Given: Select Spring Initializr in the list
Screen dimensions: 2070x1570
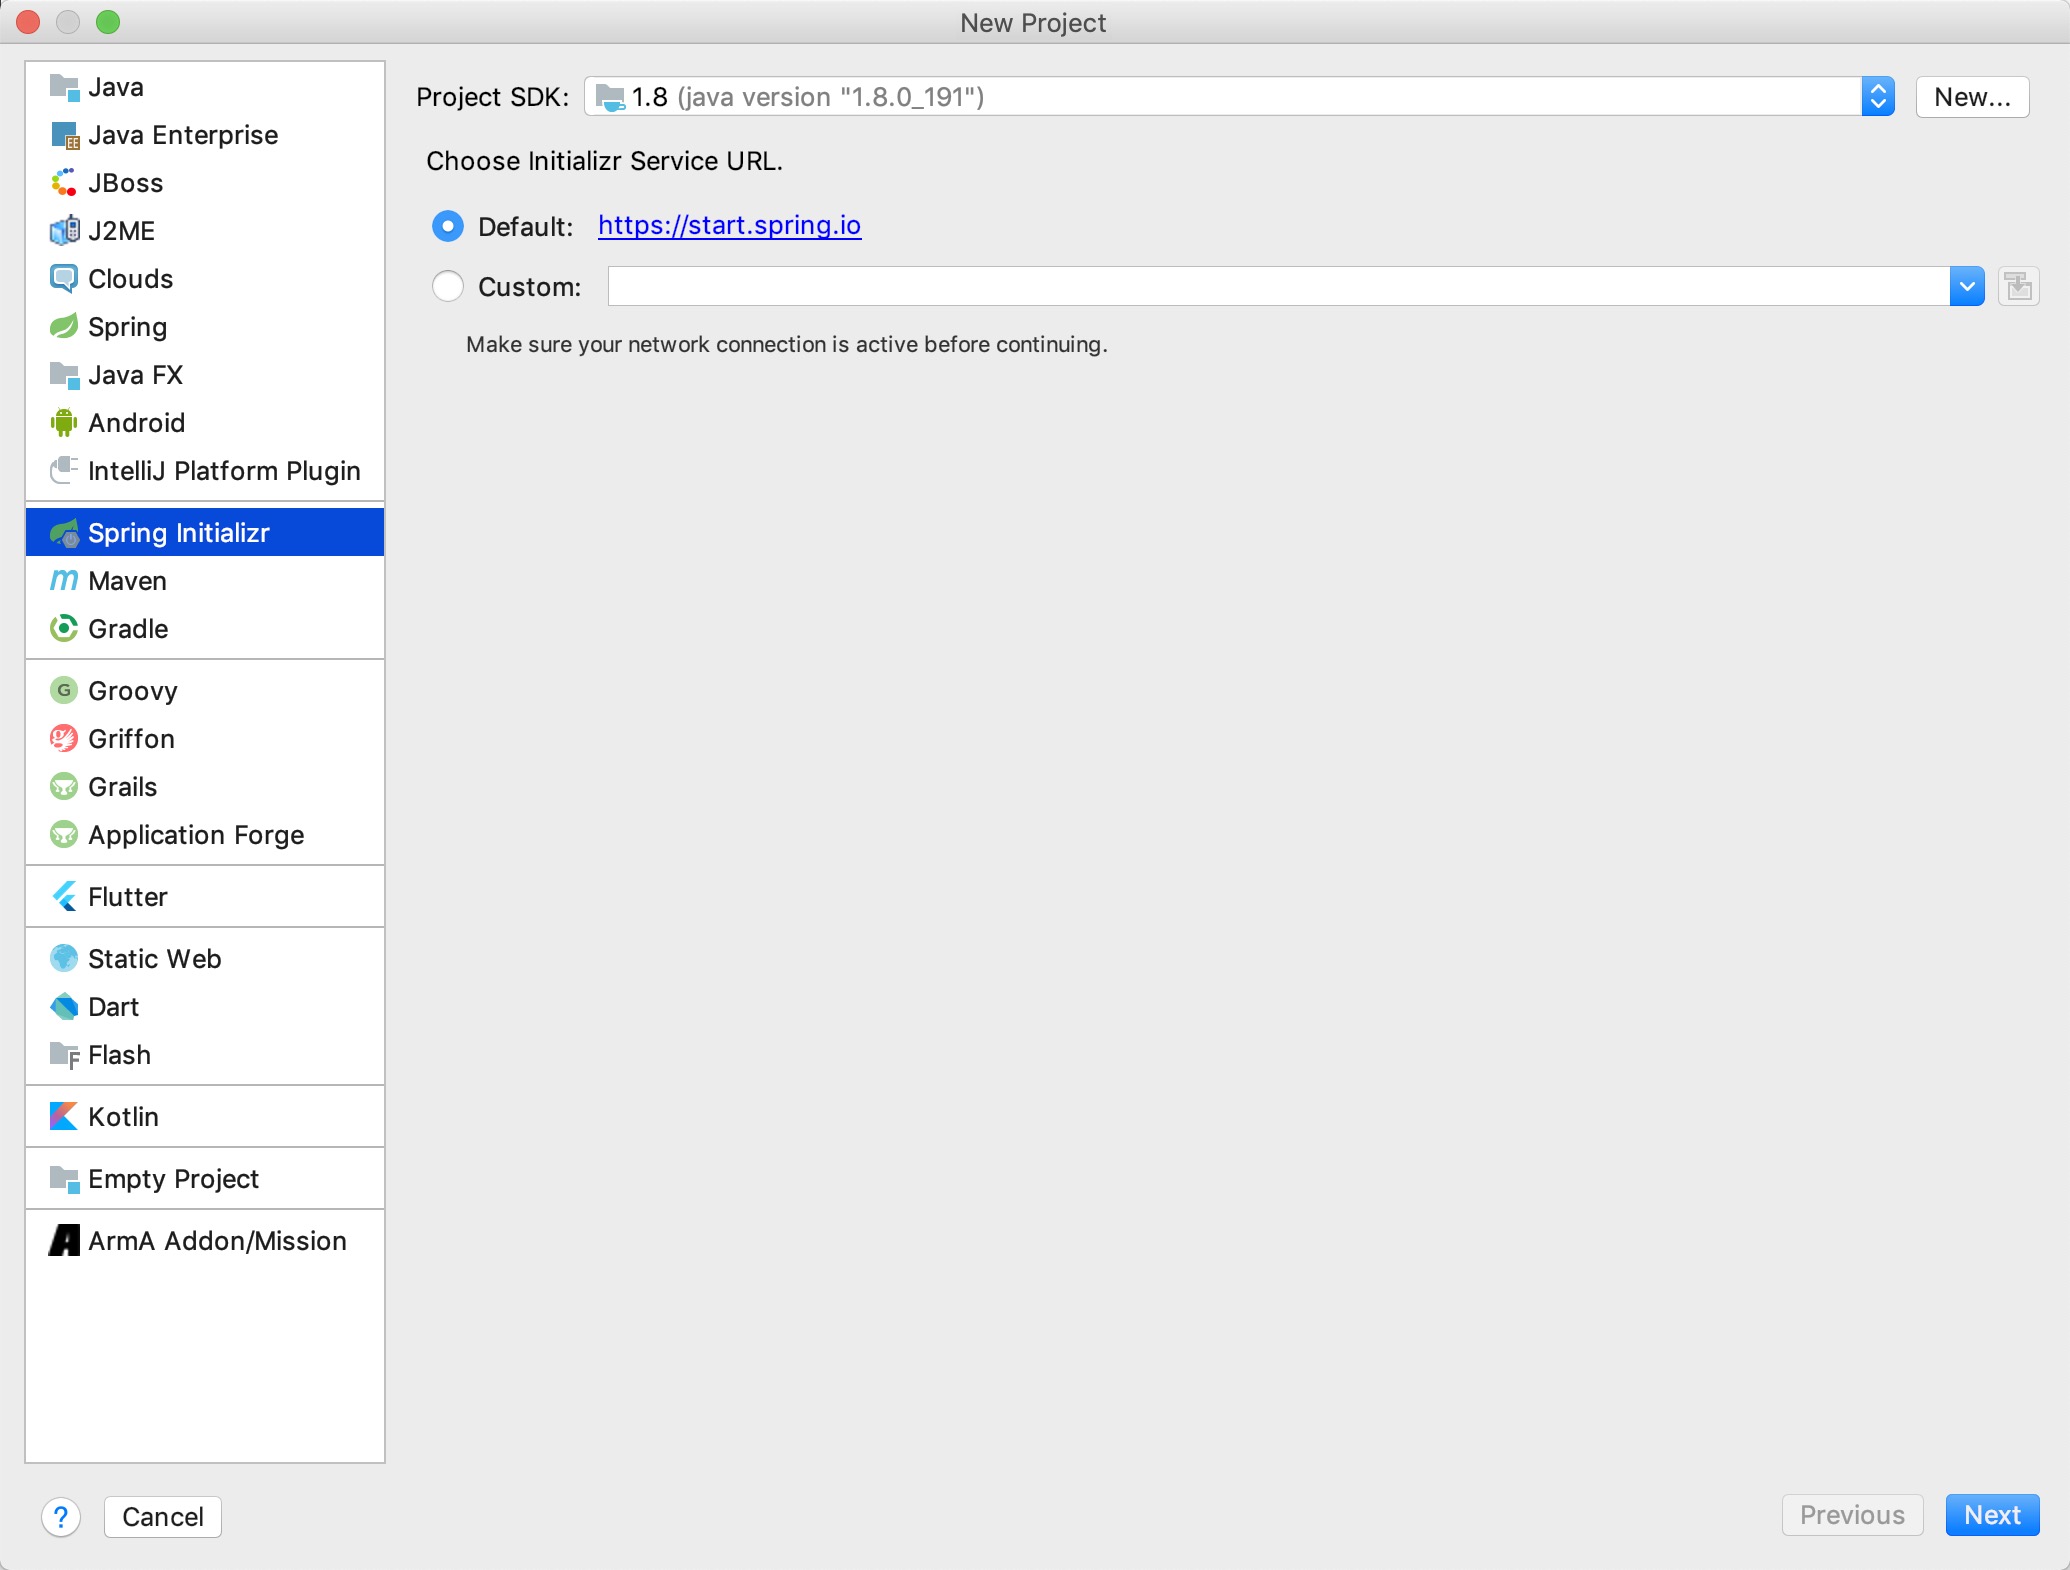Looking at the screenshot, I should [x=205, y=533].
